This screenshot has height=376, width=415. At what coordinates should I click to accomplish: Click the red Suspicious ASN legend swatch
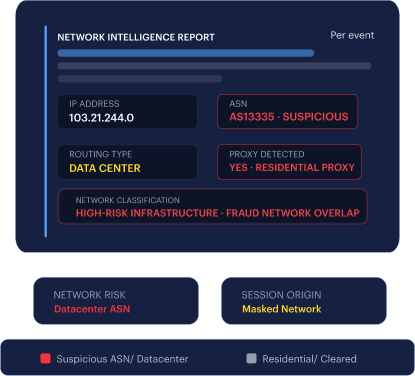click(45, 358)
